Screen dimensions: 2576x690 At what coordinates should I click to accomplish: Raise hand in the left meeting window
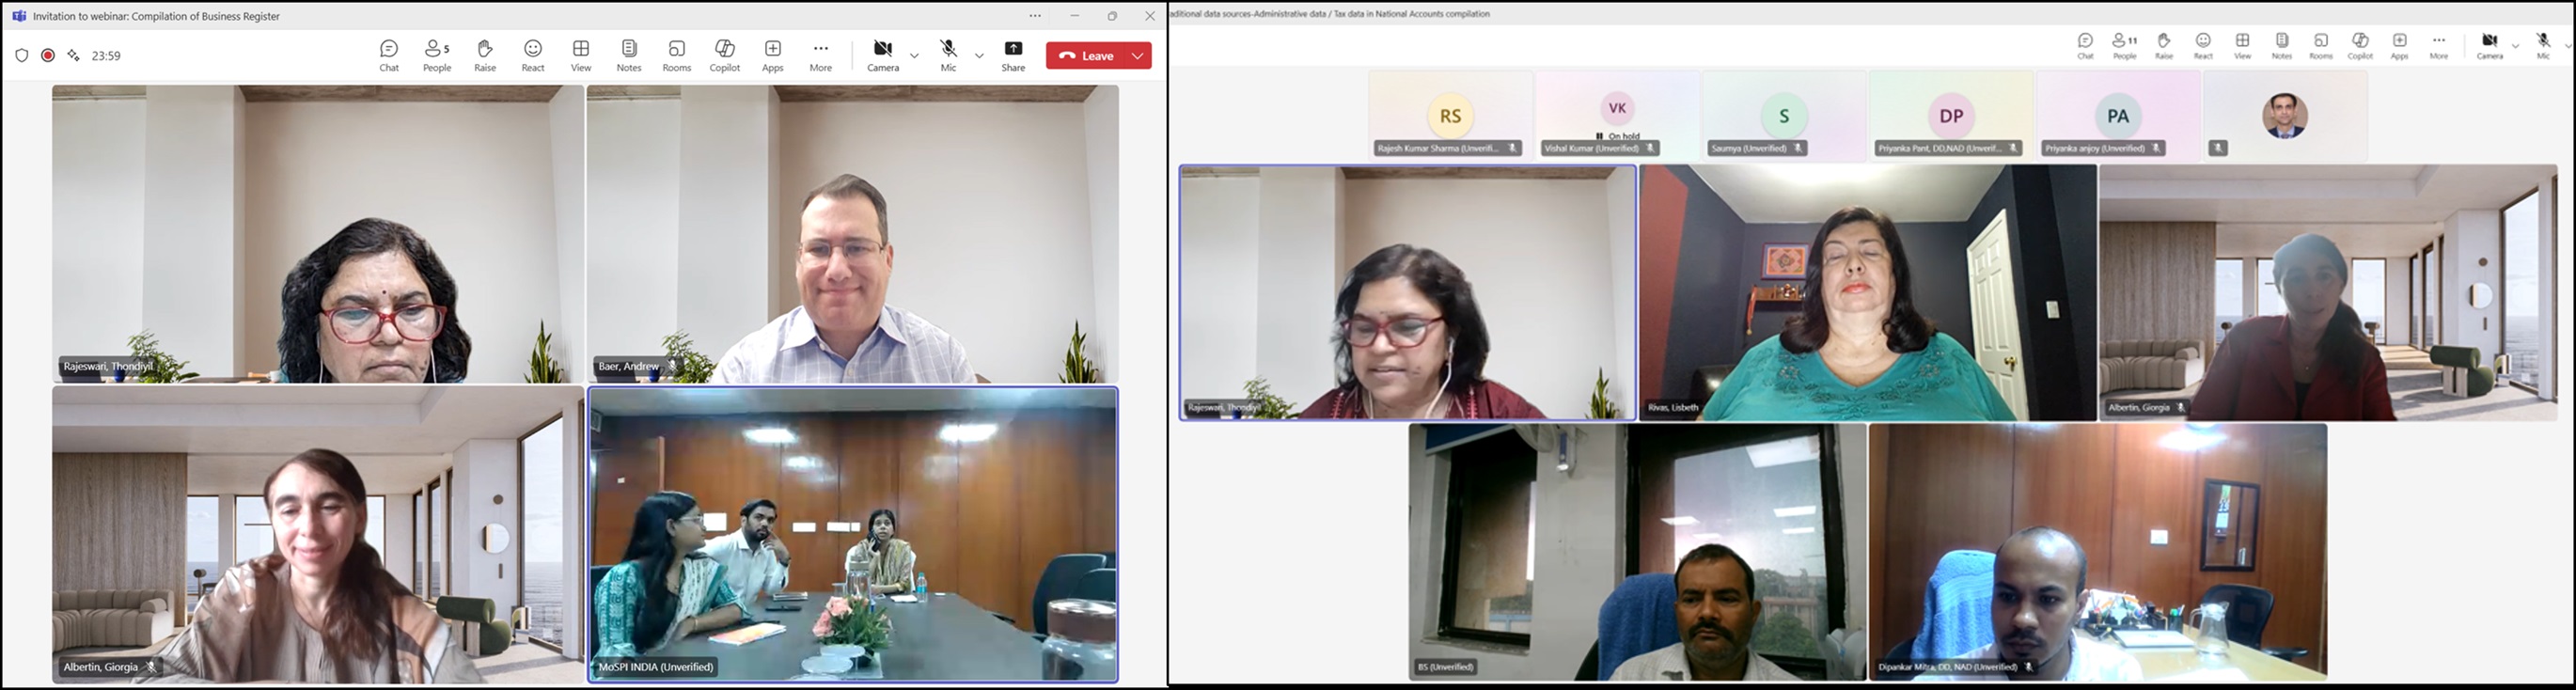click(x=485, y=55)
